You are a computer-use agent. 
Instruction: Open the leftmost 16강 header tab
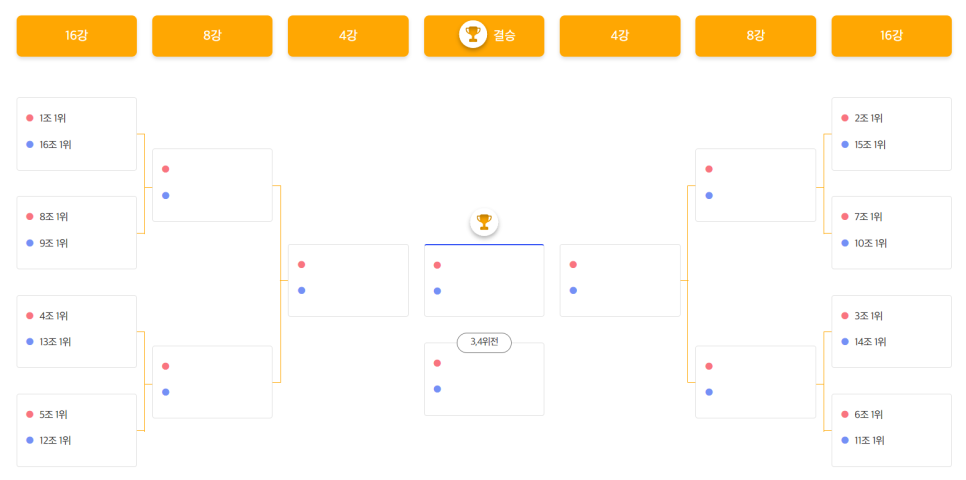click(76, 36)
